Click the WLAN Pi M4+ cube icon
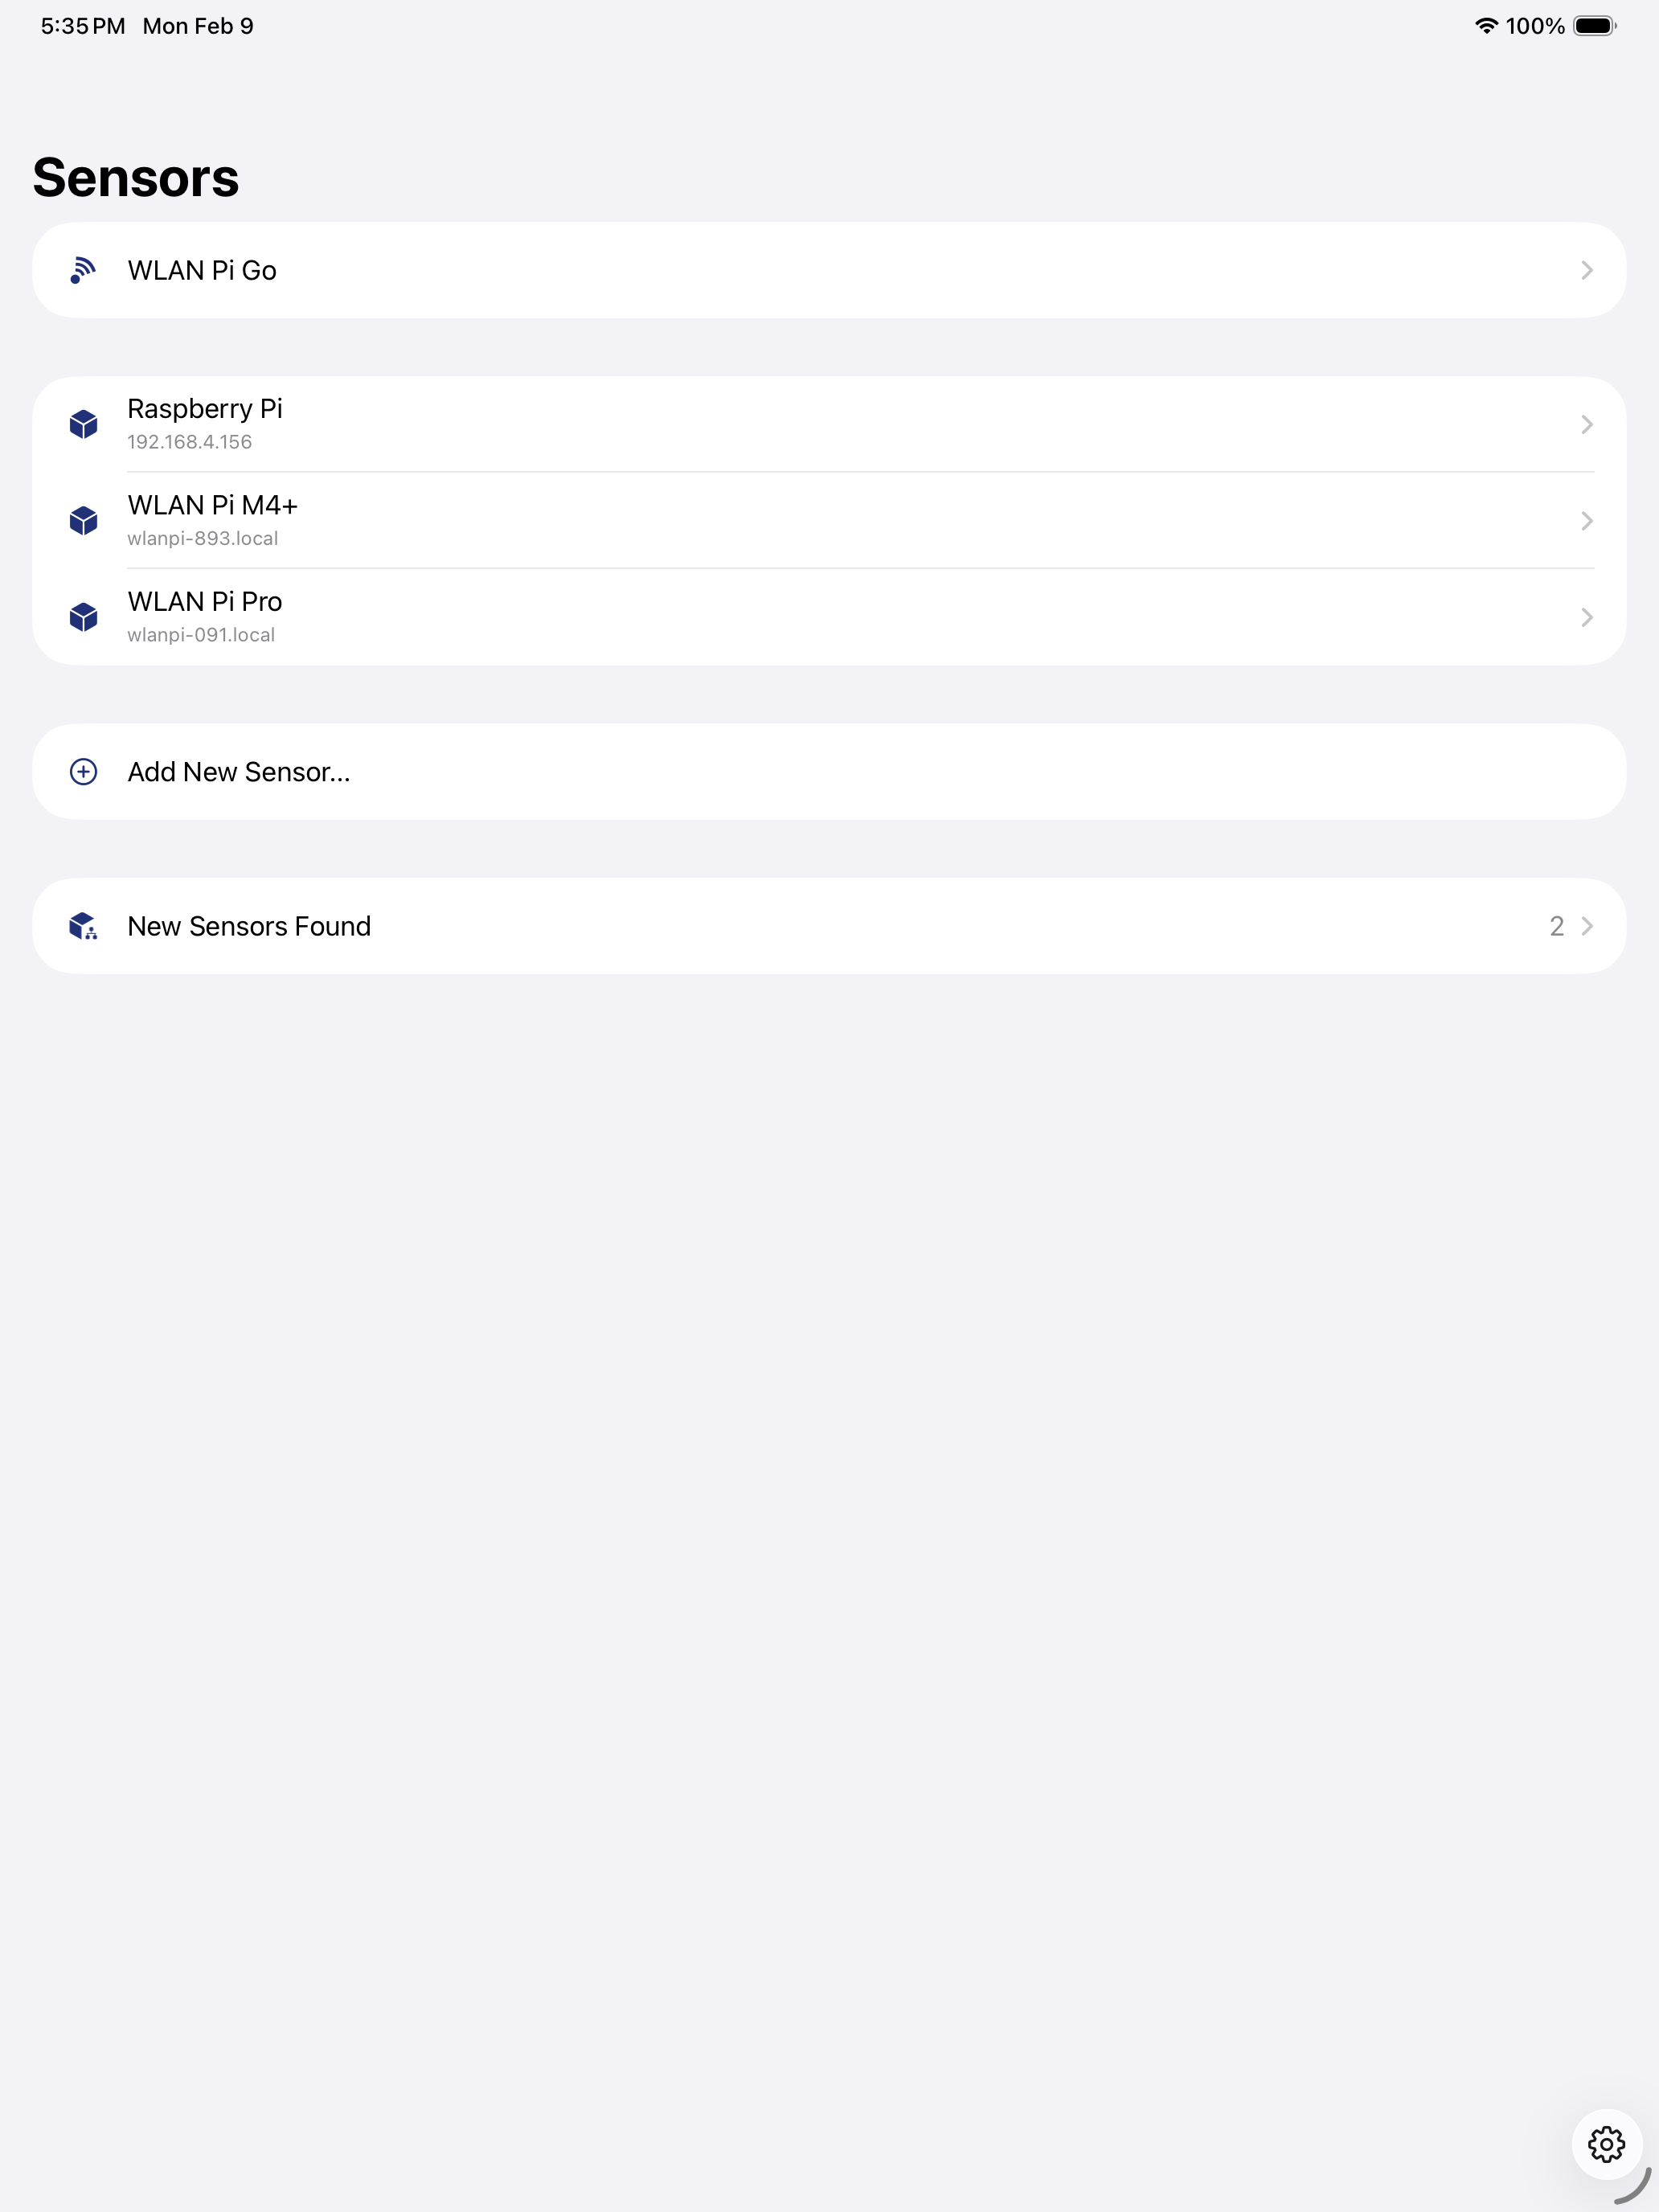The height and width of the screenshot is (2212, 1659). coord(84,520)
